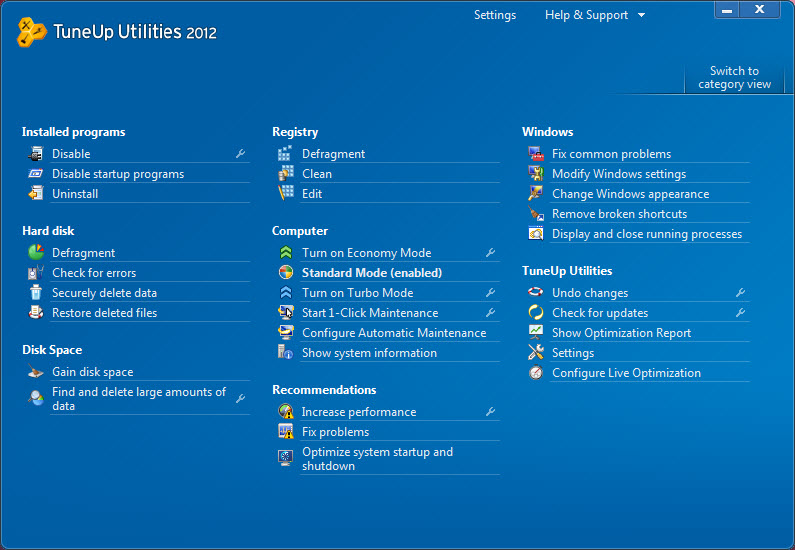Viewport: 795px width, 550px height.
Task: Switch to category view
Action: [734, 78]
